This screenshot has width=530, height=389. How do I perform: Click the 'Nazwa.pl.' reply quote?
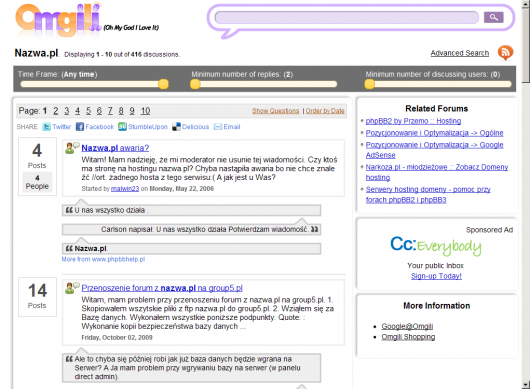pos(191,248)
